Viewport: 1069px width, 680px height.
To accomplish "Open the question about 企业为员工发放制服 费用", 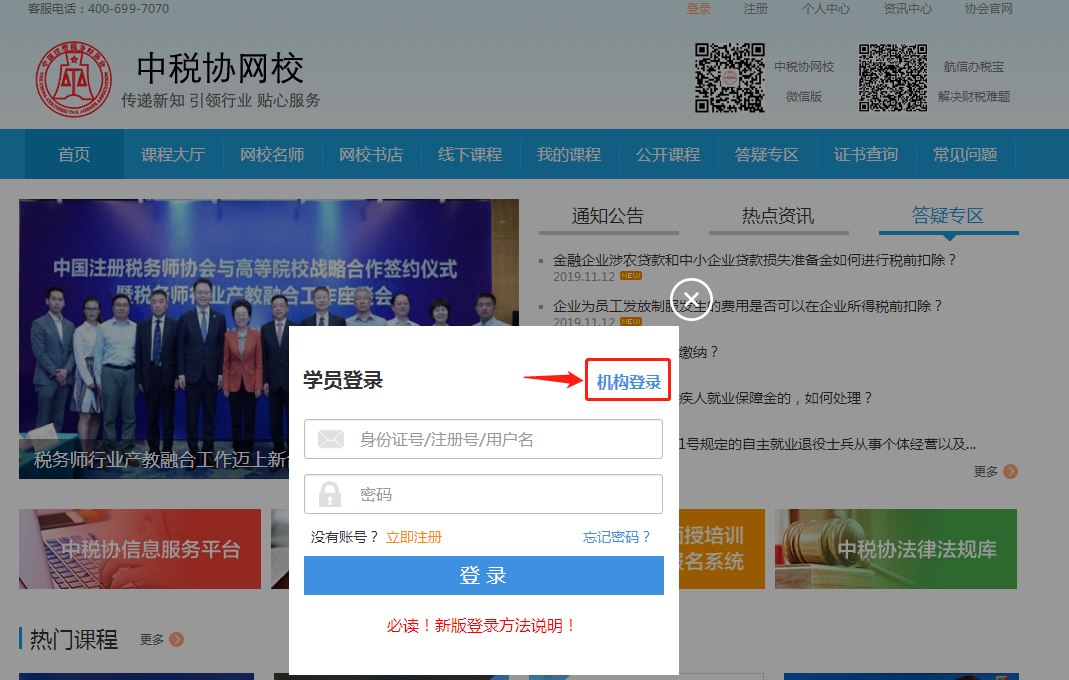I will (747, 306).
